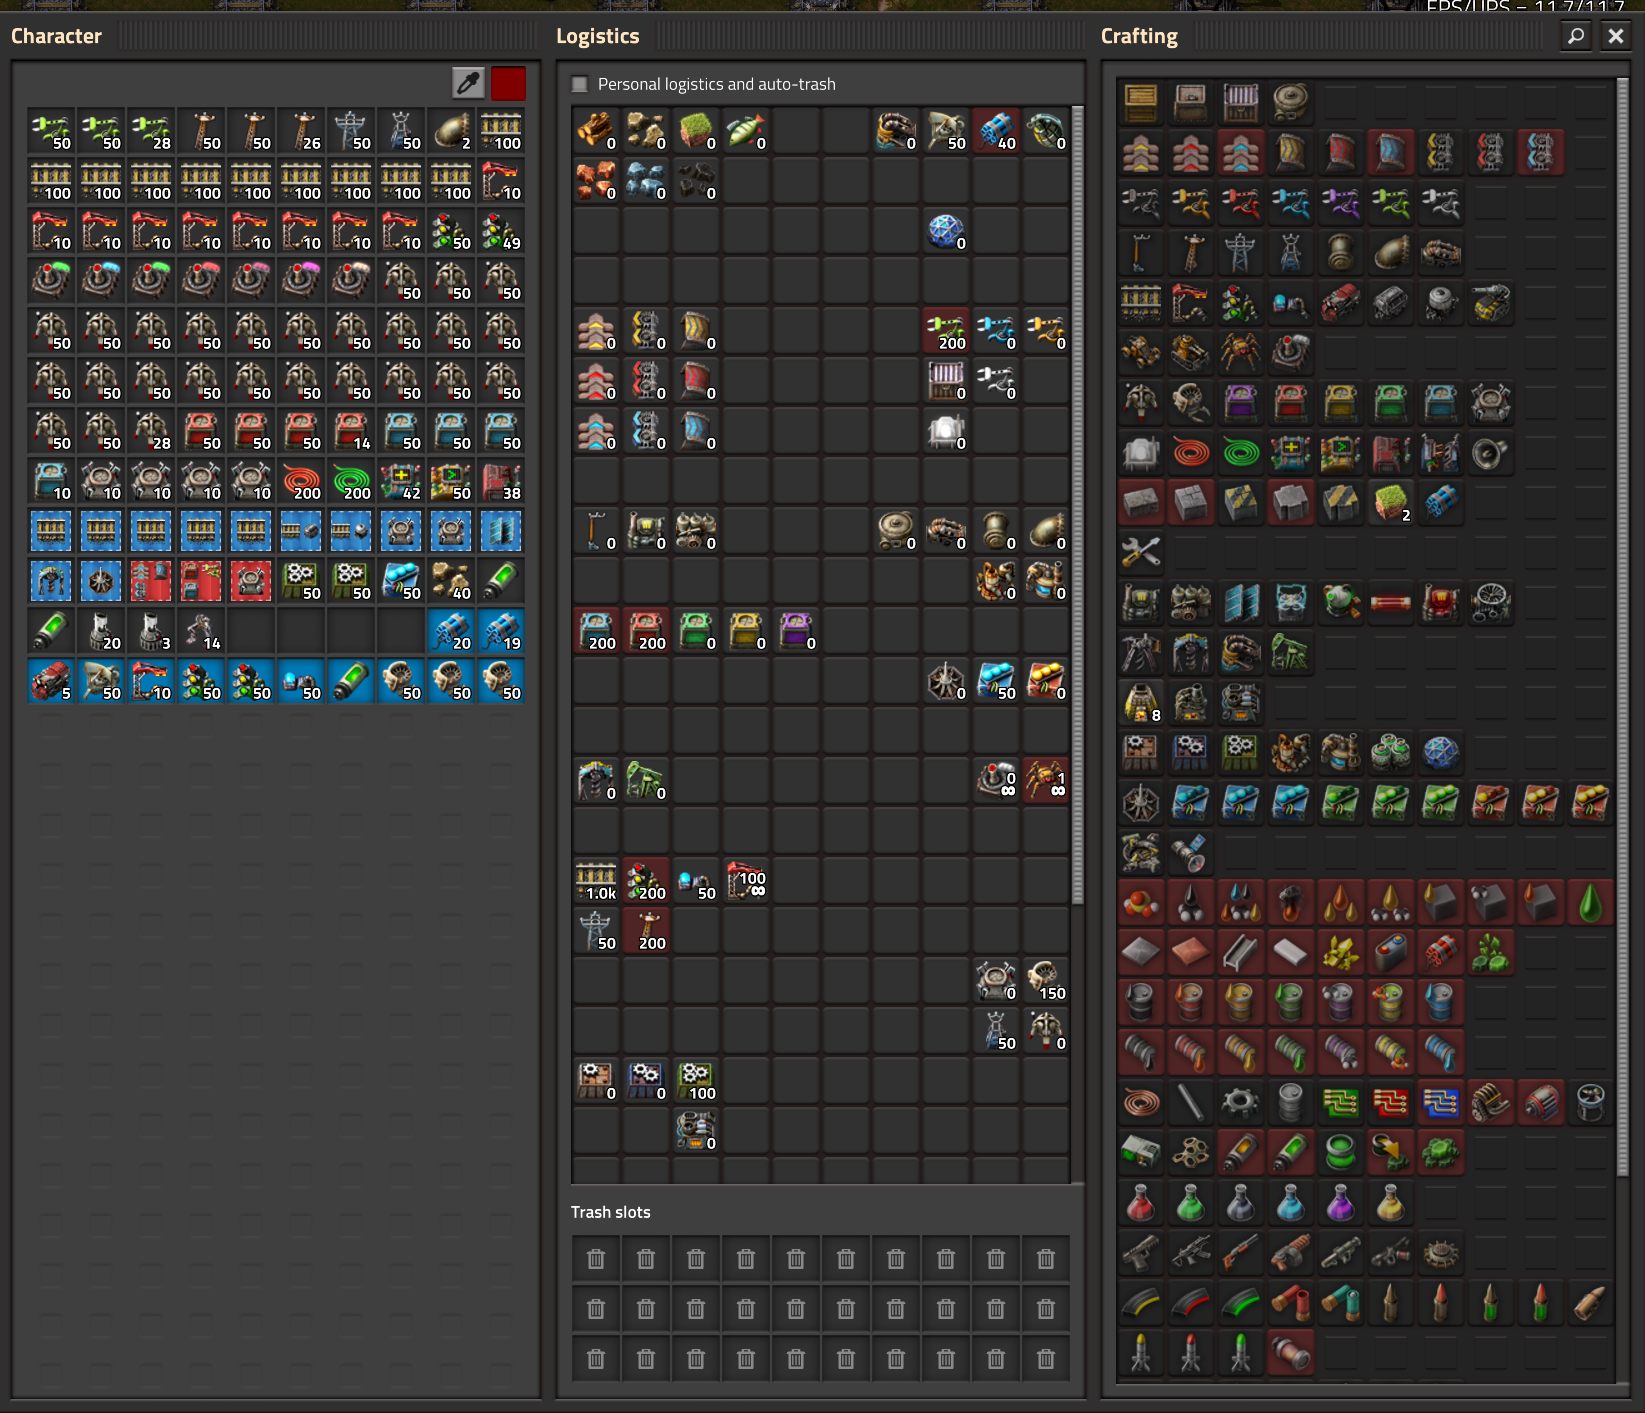1645x1413 pixels.
Task: Edit train stop request of 100 in Logistics
Action: (x=747, y=881)
